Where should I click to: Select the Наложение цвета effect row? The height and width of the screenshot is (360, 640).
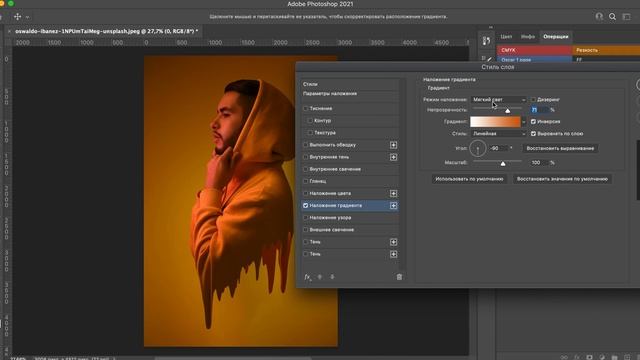[x=351, y=193]
